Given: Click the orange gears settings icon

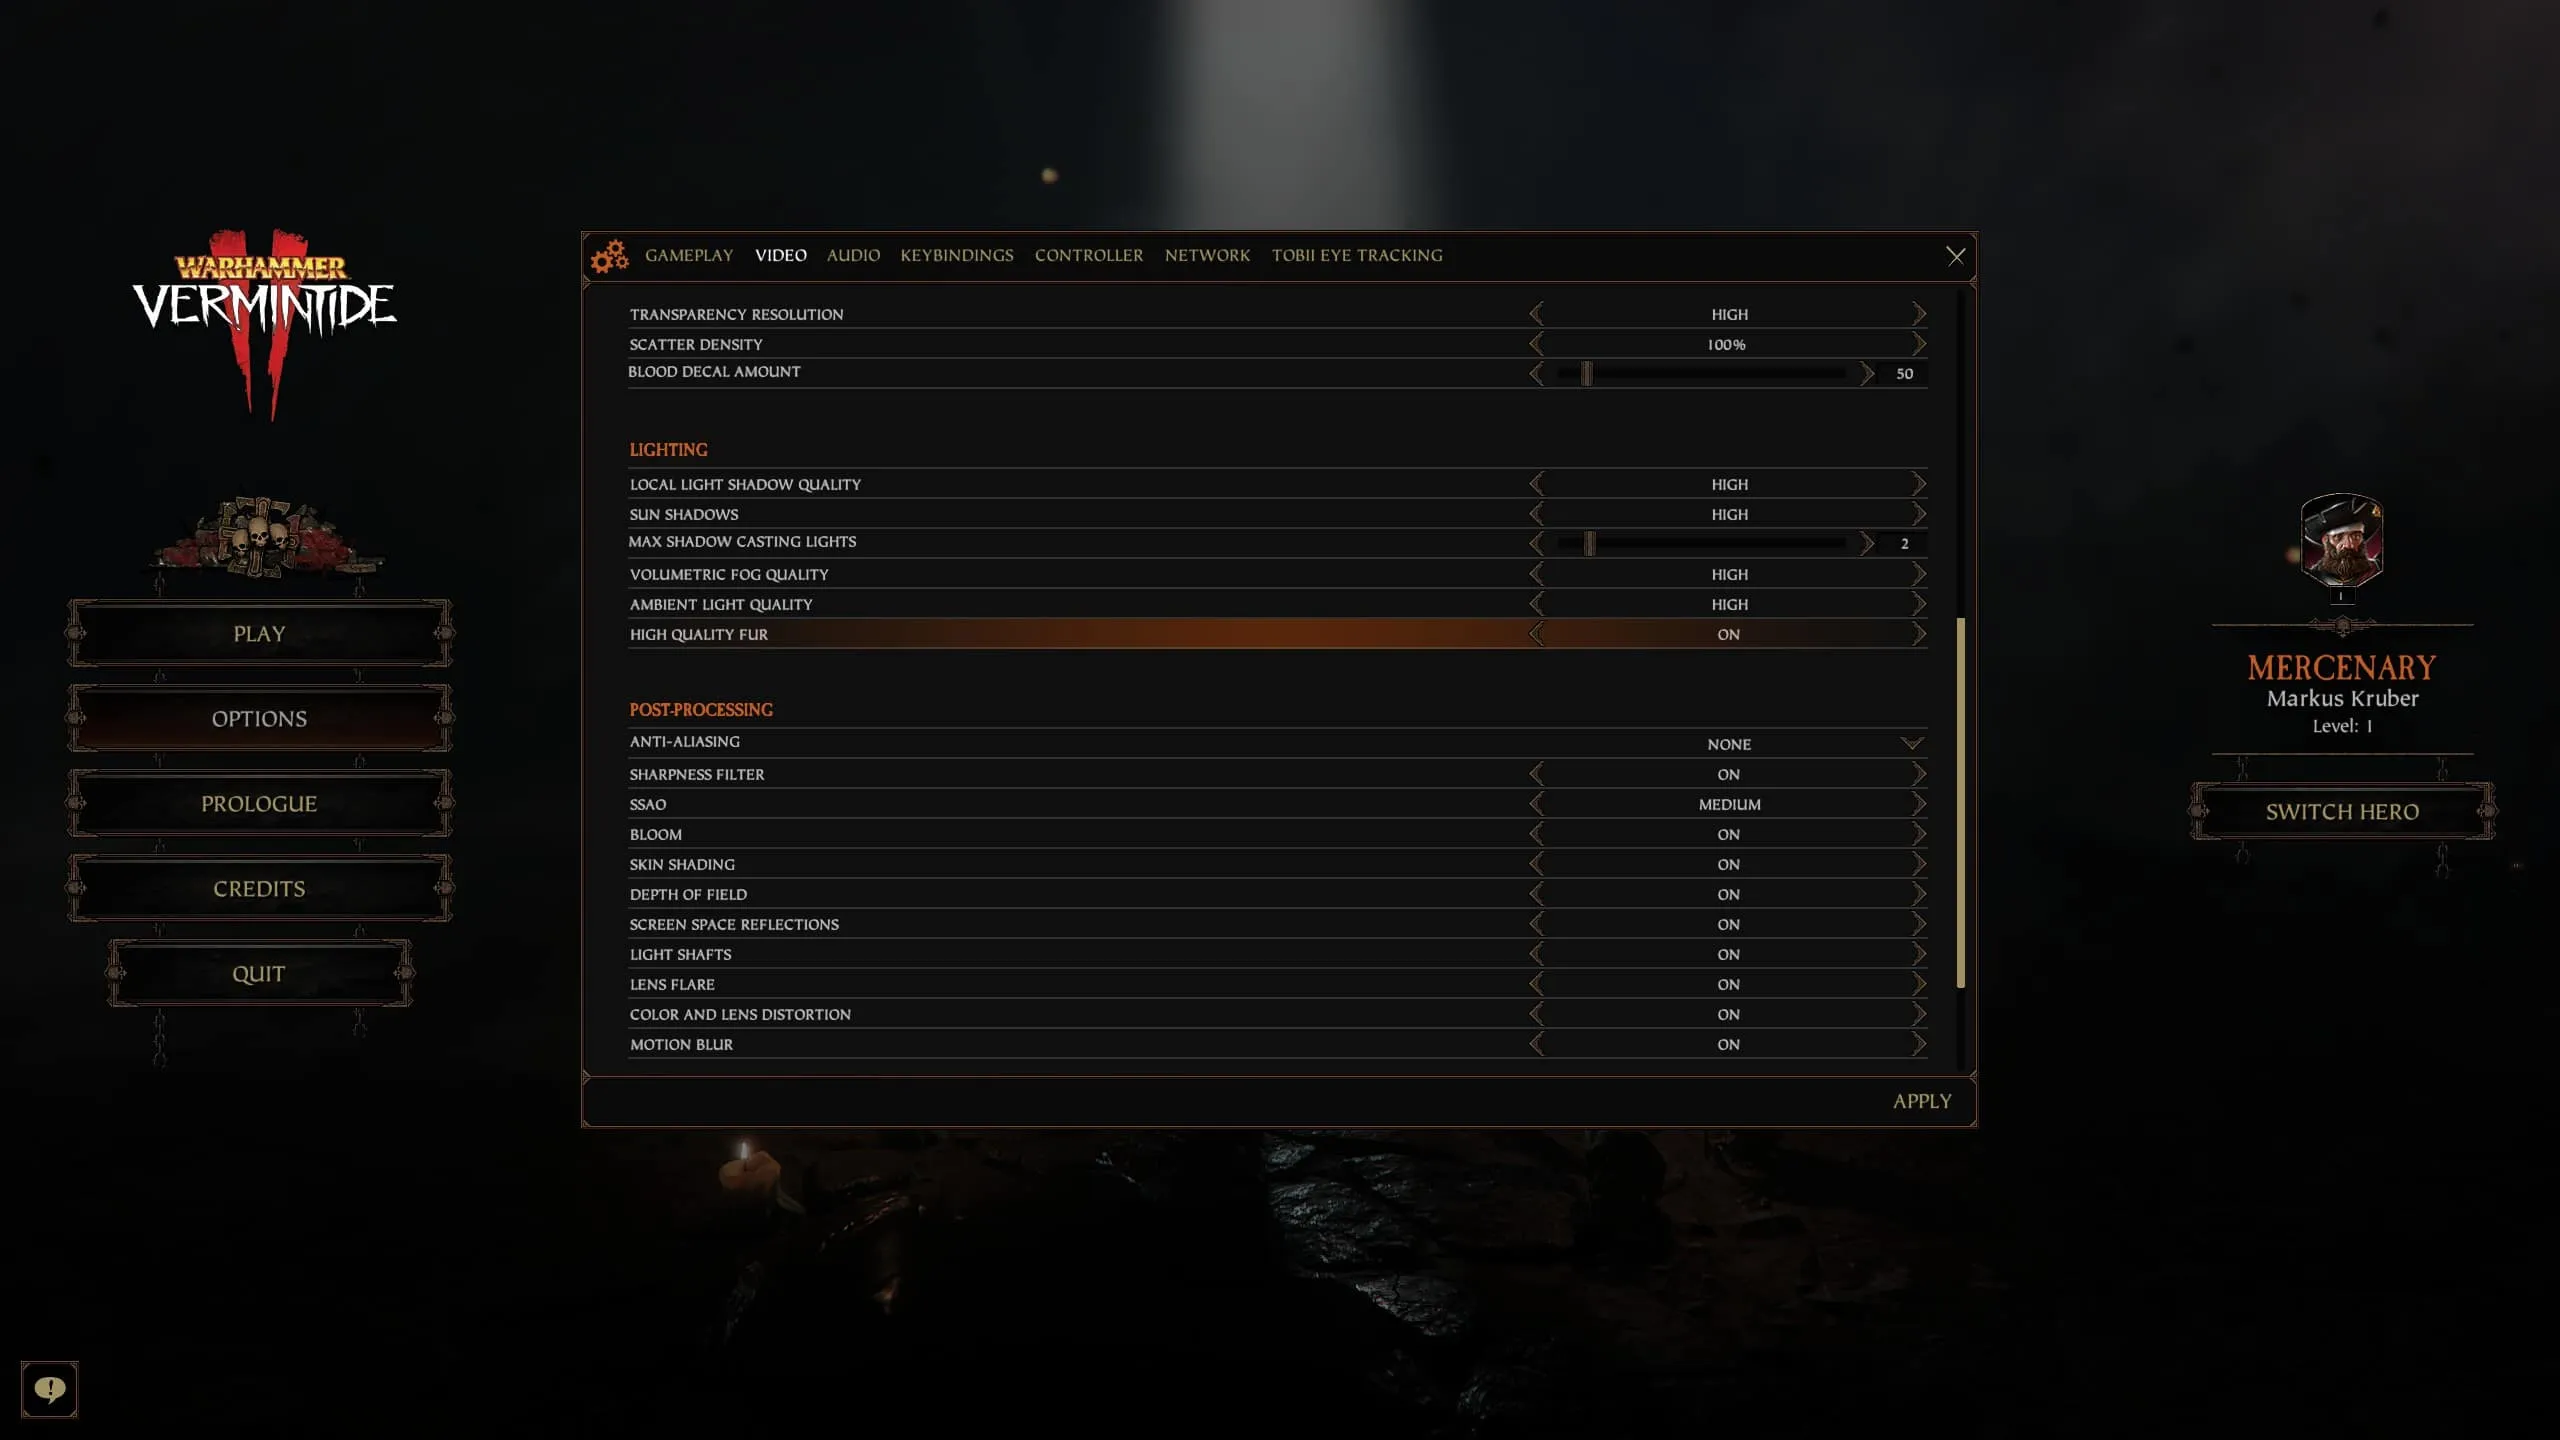Looking at the screenshot, I should point(609,256).
